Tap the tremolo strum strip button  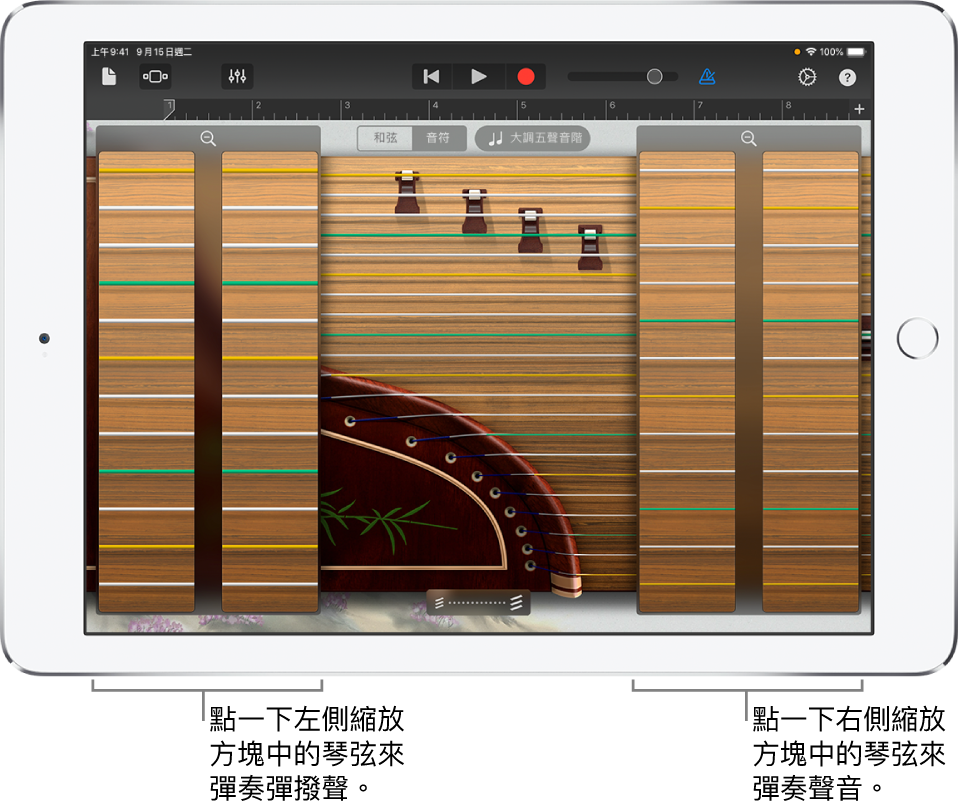pos(478,602)
